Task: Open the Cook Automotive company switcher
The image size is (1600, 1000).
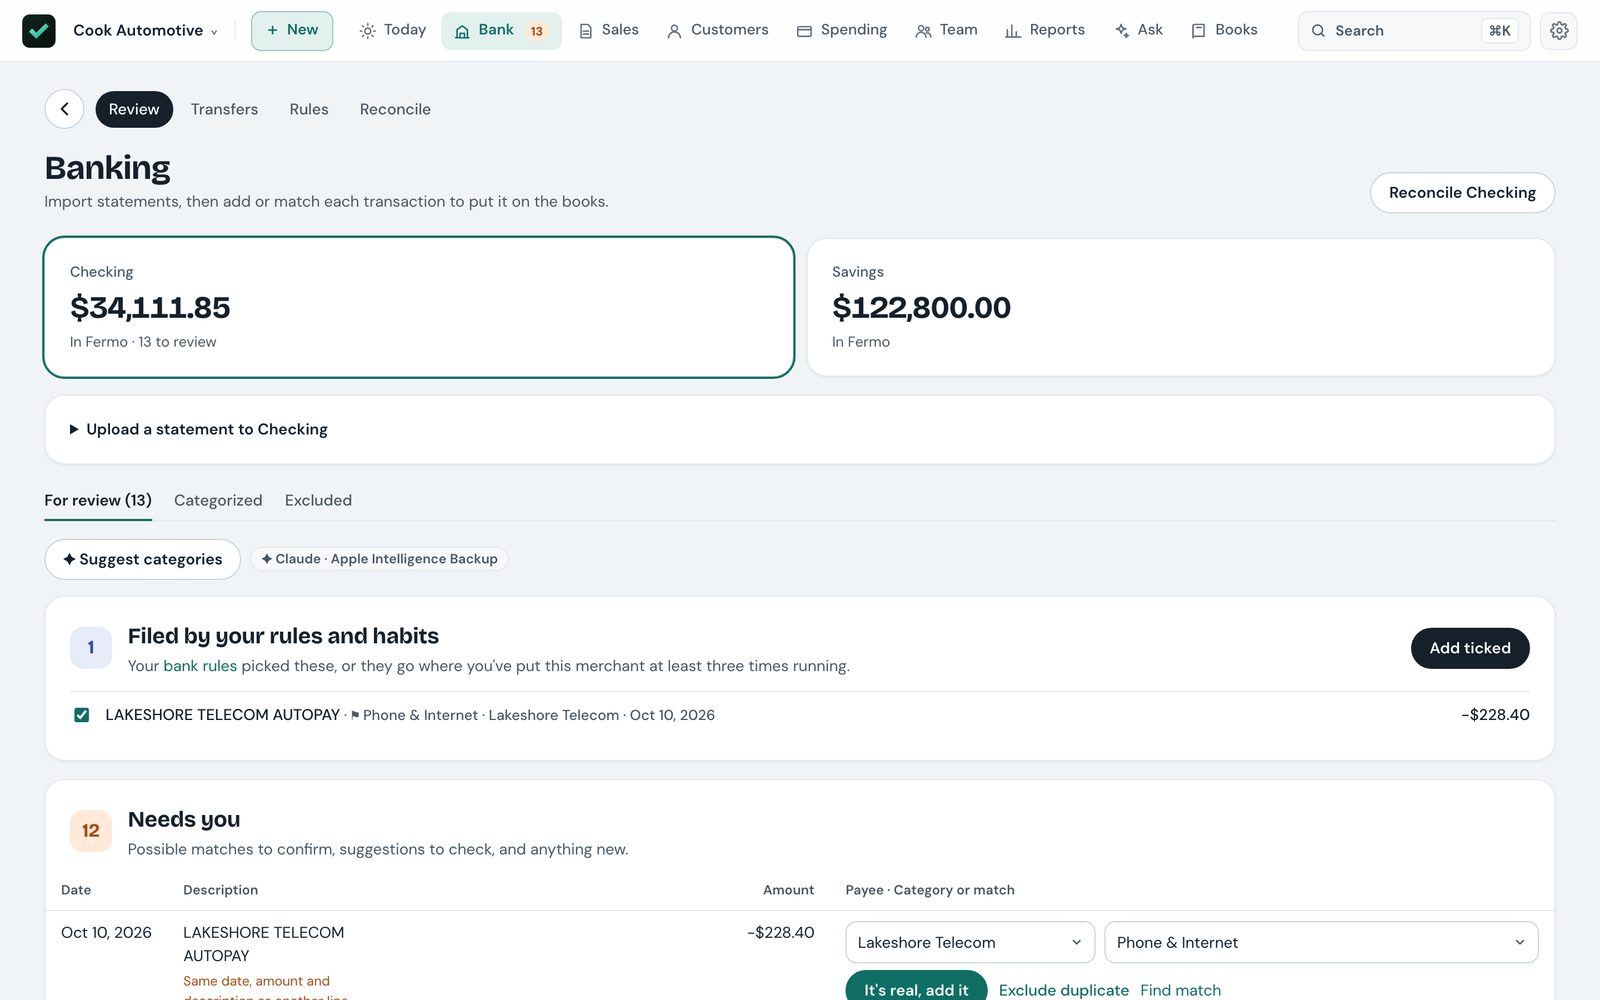Action: (x=146, y=31)
